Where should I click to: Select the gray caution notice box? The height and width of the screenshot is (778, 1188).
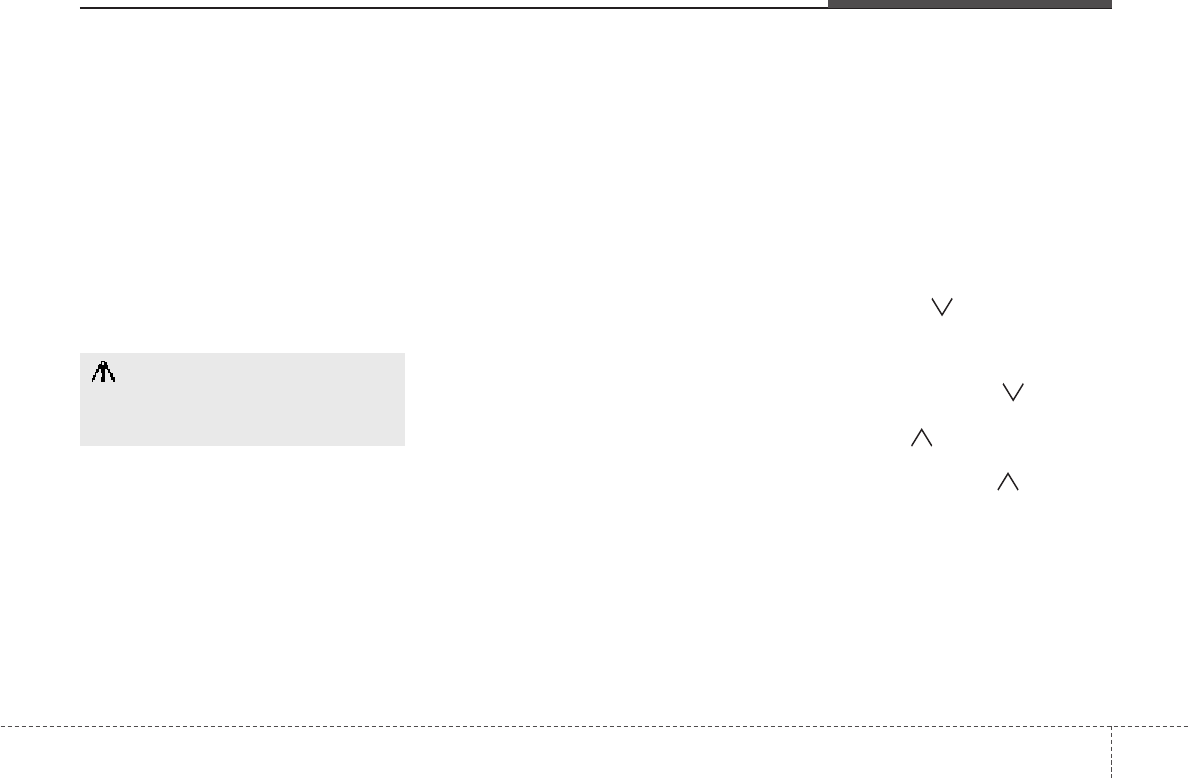[242, 399]
